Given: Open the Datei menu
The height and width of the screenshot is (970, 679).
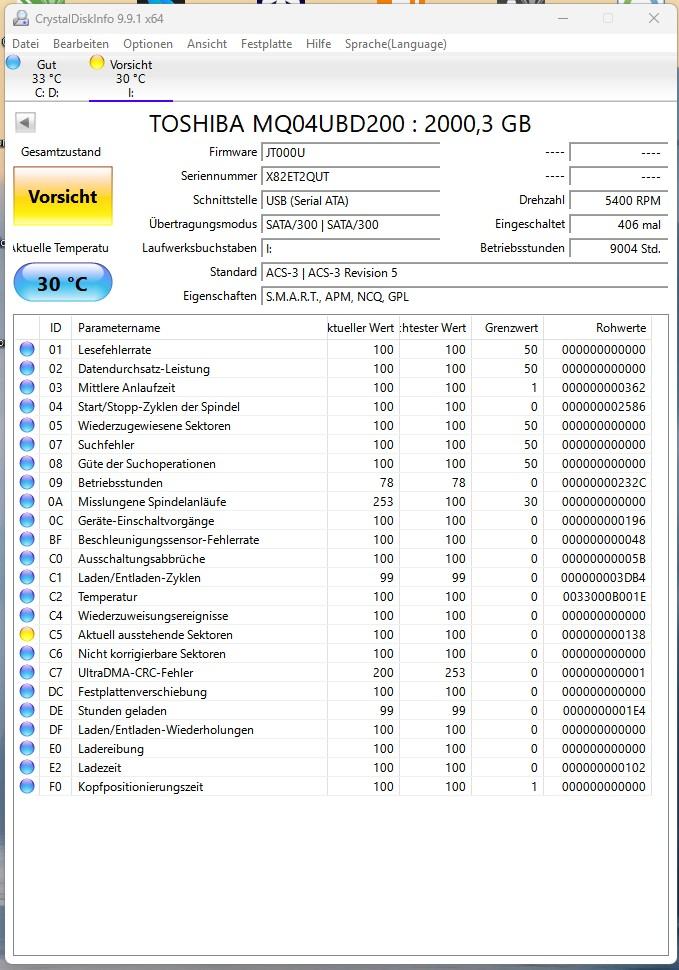Looking at the screenshot, I should pyautogui.click(x=25, y=44).
